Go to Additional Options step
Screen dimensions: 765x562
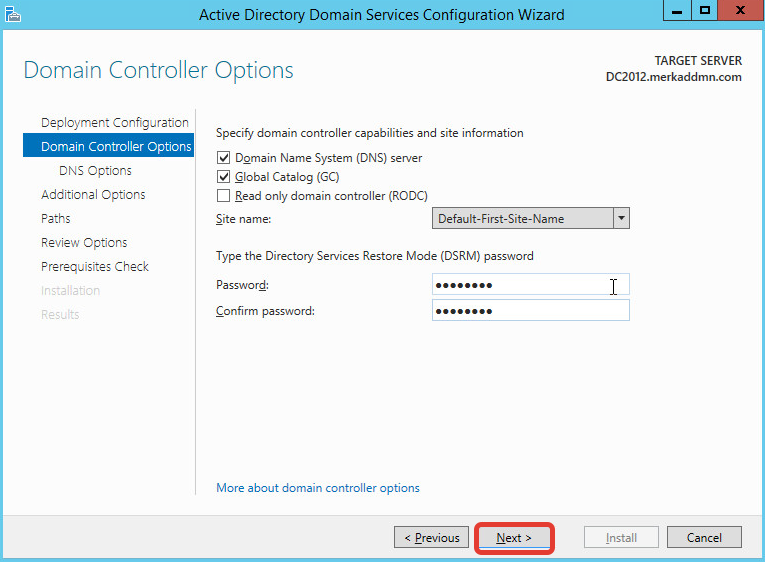(93, 195)
